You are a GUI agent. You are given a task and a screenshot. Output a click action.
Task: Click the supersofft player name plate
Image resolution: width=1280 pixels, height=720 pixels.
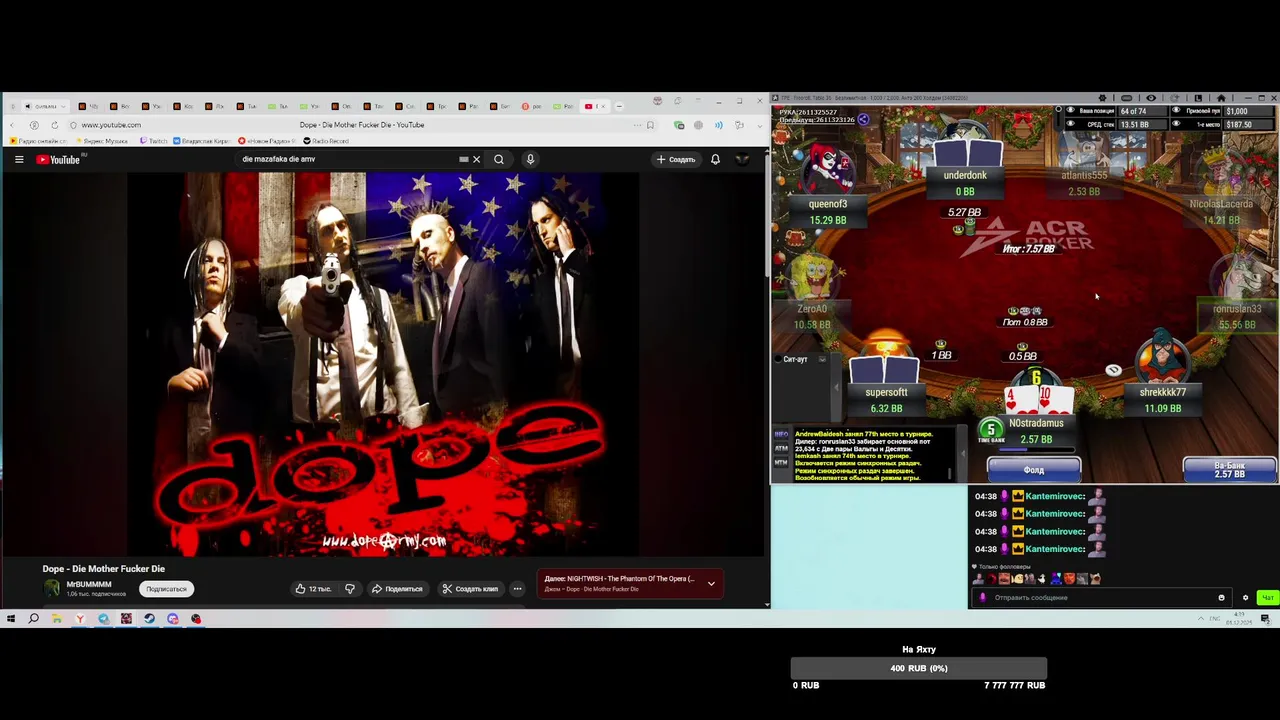(x=886, y=400)
